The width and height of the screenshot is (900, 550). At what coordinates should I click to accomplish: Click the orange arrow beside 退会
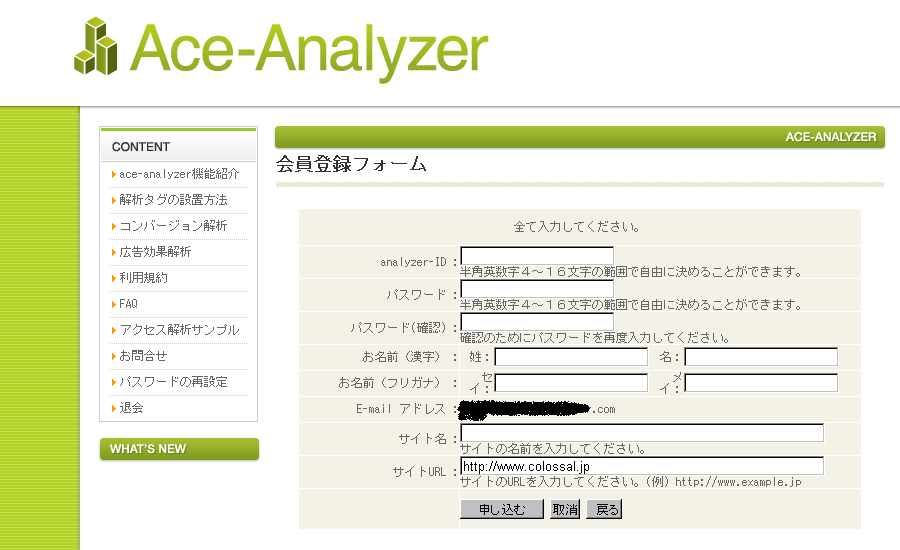114,408
